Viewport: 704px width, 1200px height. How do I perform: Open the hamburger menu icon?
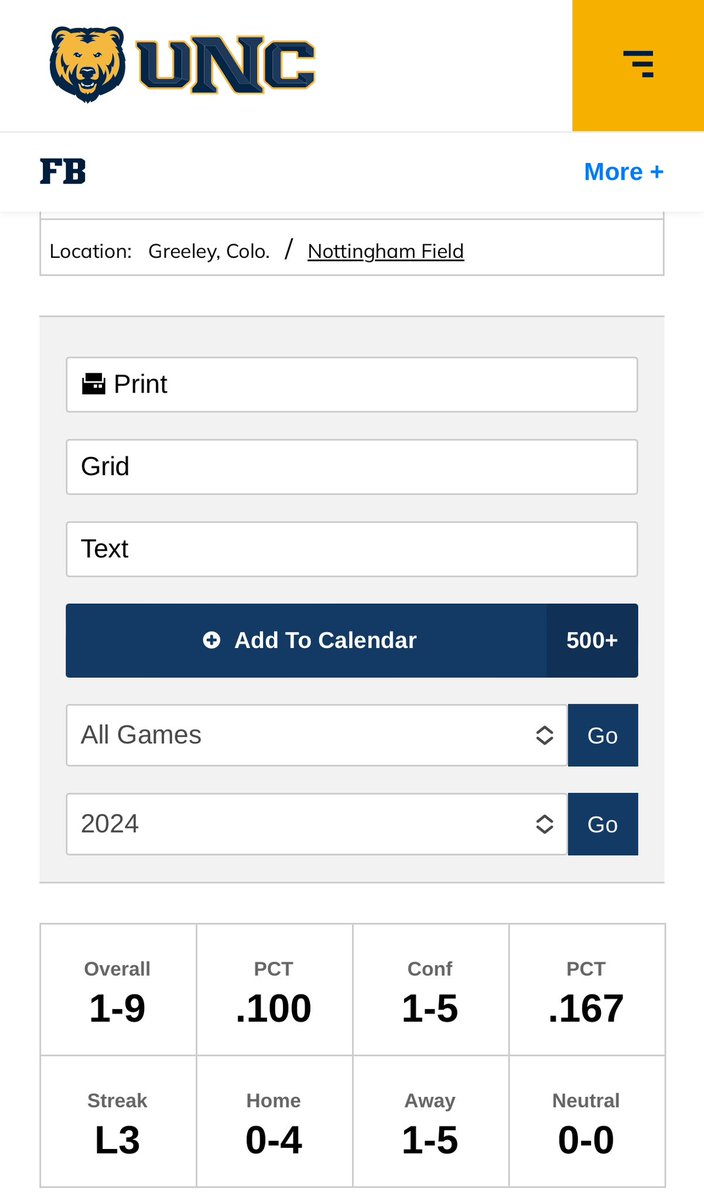click(638, 64)
